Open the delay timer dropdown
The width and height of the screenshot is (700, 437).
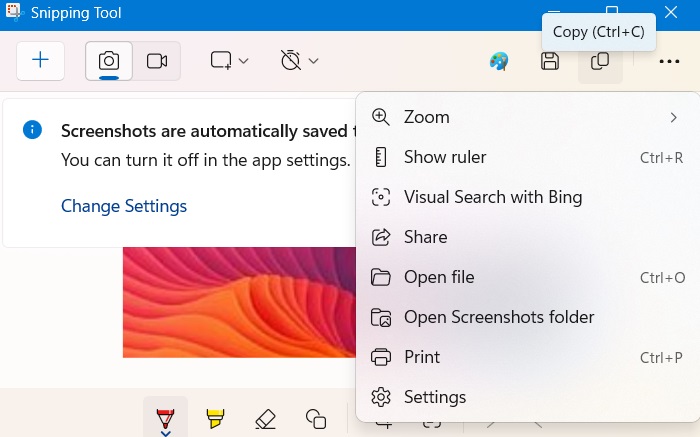pos(299,61)
